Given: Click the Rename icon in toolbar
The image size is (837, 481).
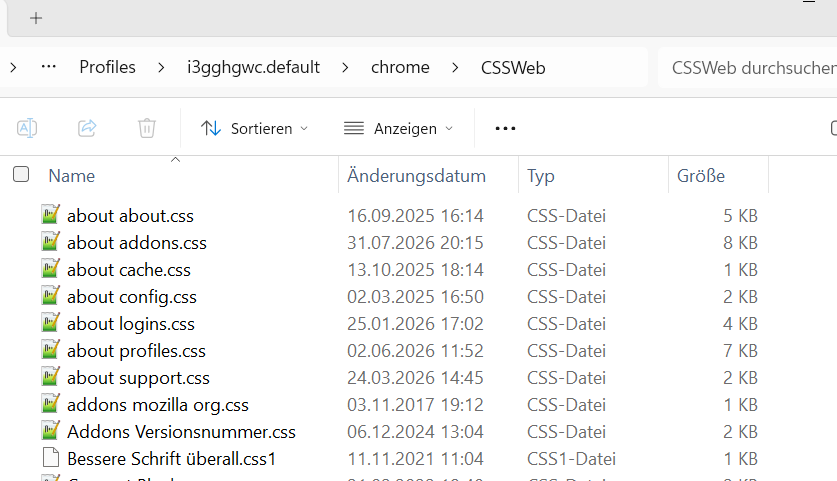Looking at the screenshot, I should click(27, 128).
